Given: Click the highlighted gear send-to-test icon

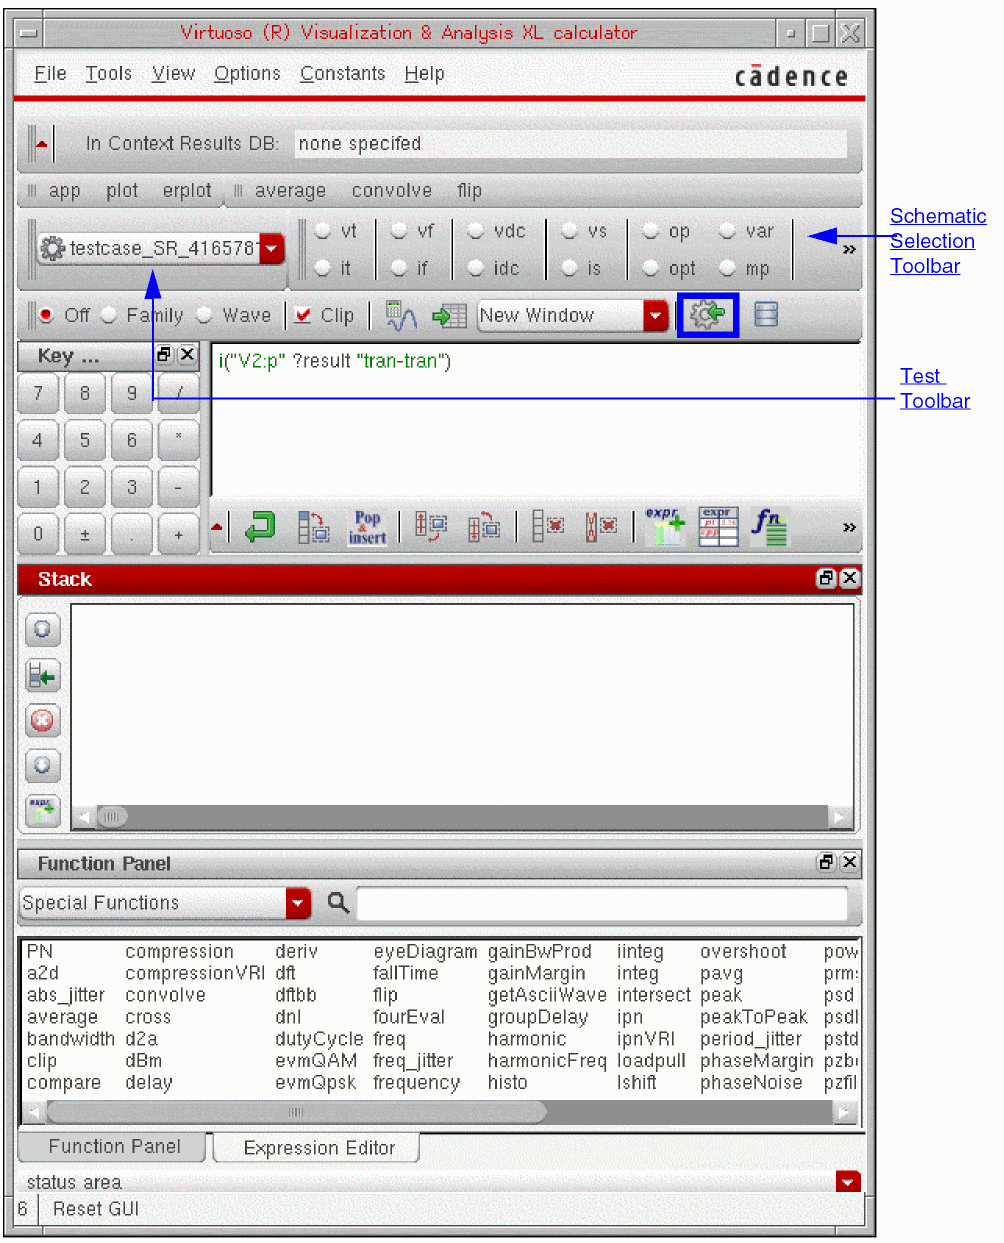Looking at the screenshot, I should (x=708, y=315).
